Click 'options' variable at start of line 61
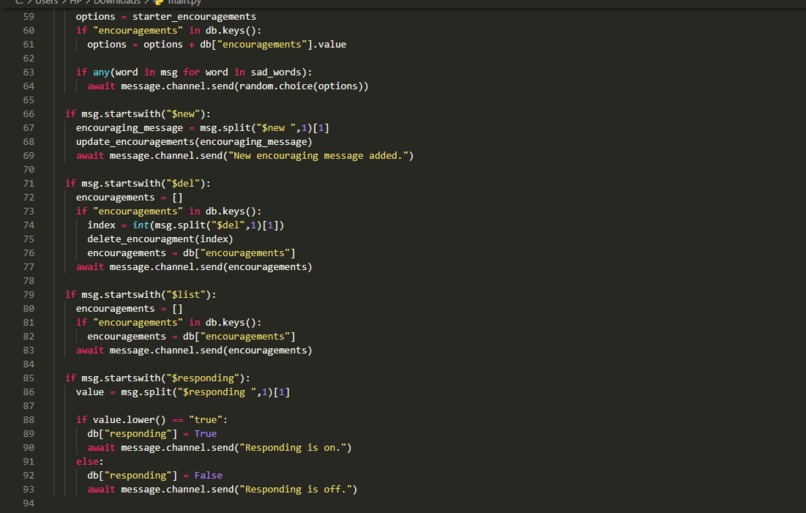Viewport: 806px width, 513px height. (107, 44)
